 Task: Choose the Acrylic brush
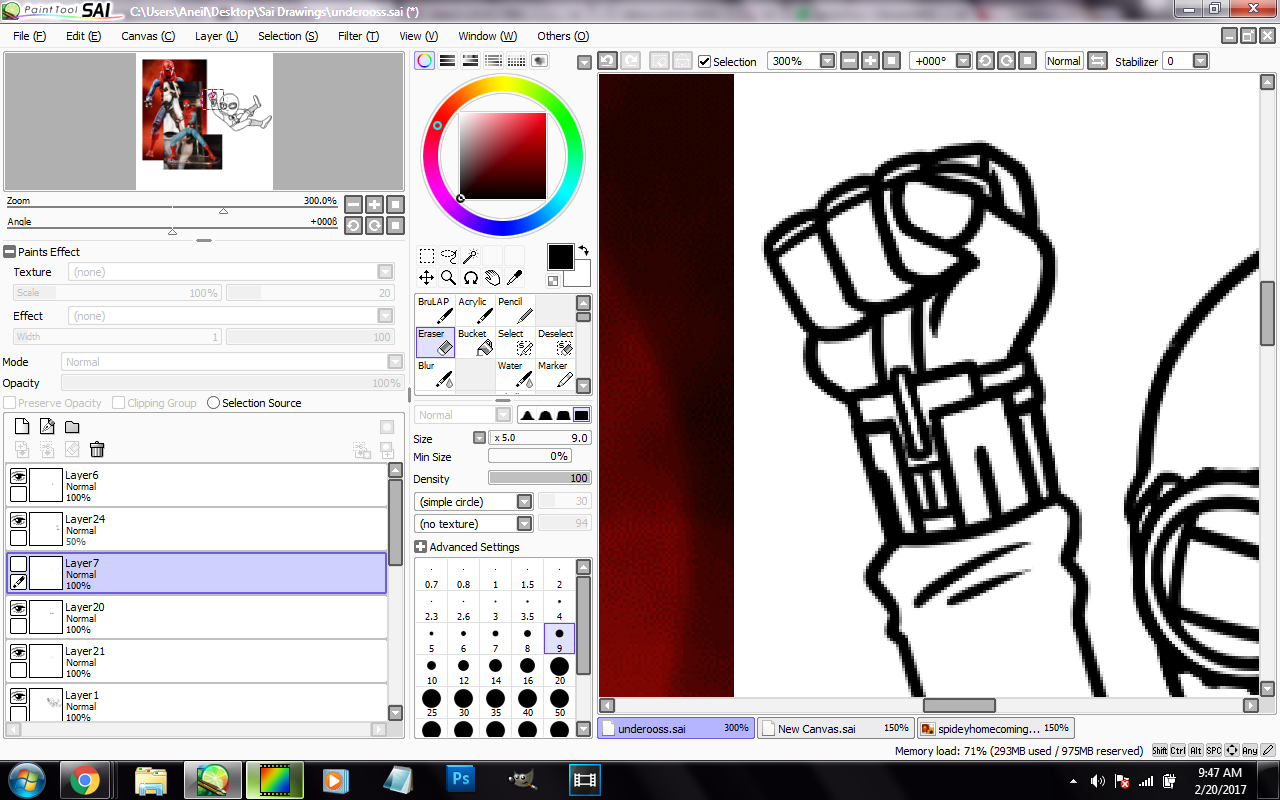pyautogui.click(x=475, y=310)
